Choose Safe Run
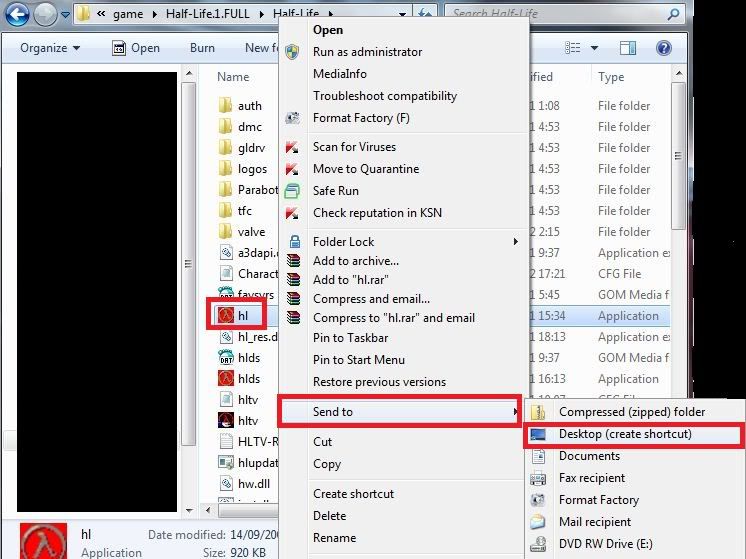Screen dimensions: 746x559 [336, 190]
